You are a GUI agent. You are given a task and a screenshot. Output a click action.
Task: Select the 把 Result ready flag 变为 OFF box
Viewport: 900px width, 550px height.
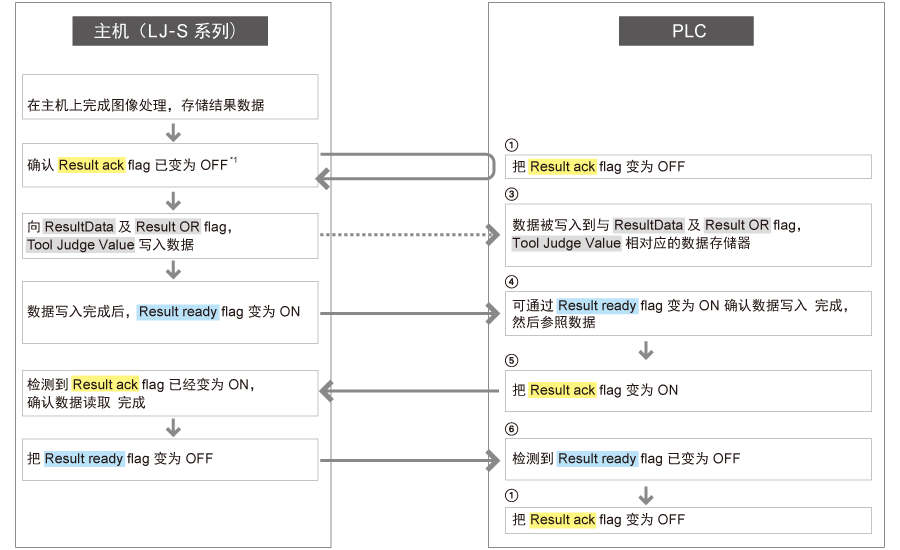click(170, 459)
